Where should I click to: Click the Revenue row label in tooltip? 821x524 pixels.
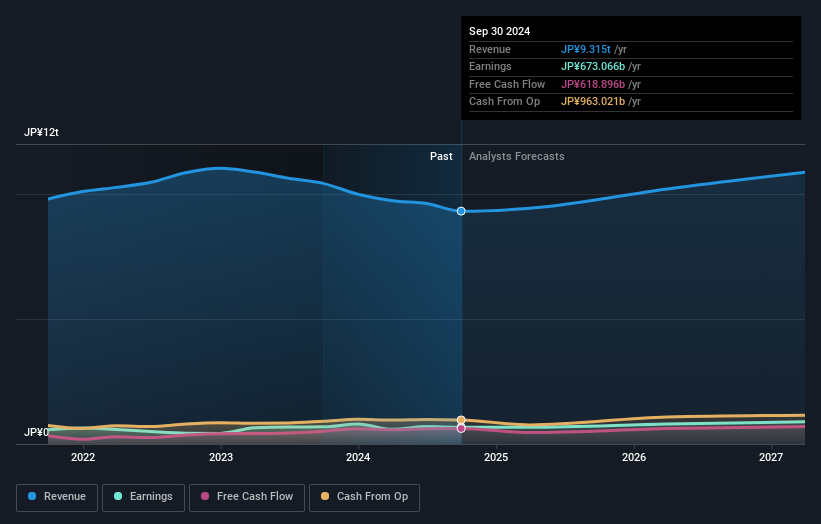[x=490, y=49]
